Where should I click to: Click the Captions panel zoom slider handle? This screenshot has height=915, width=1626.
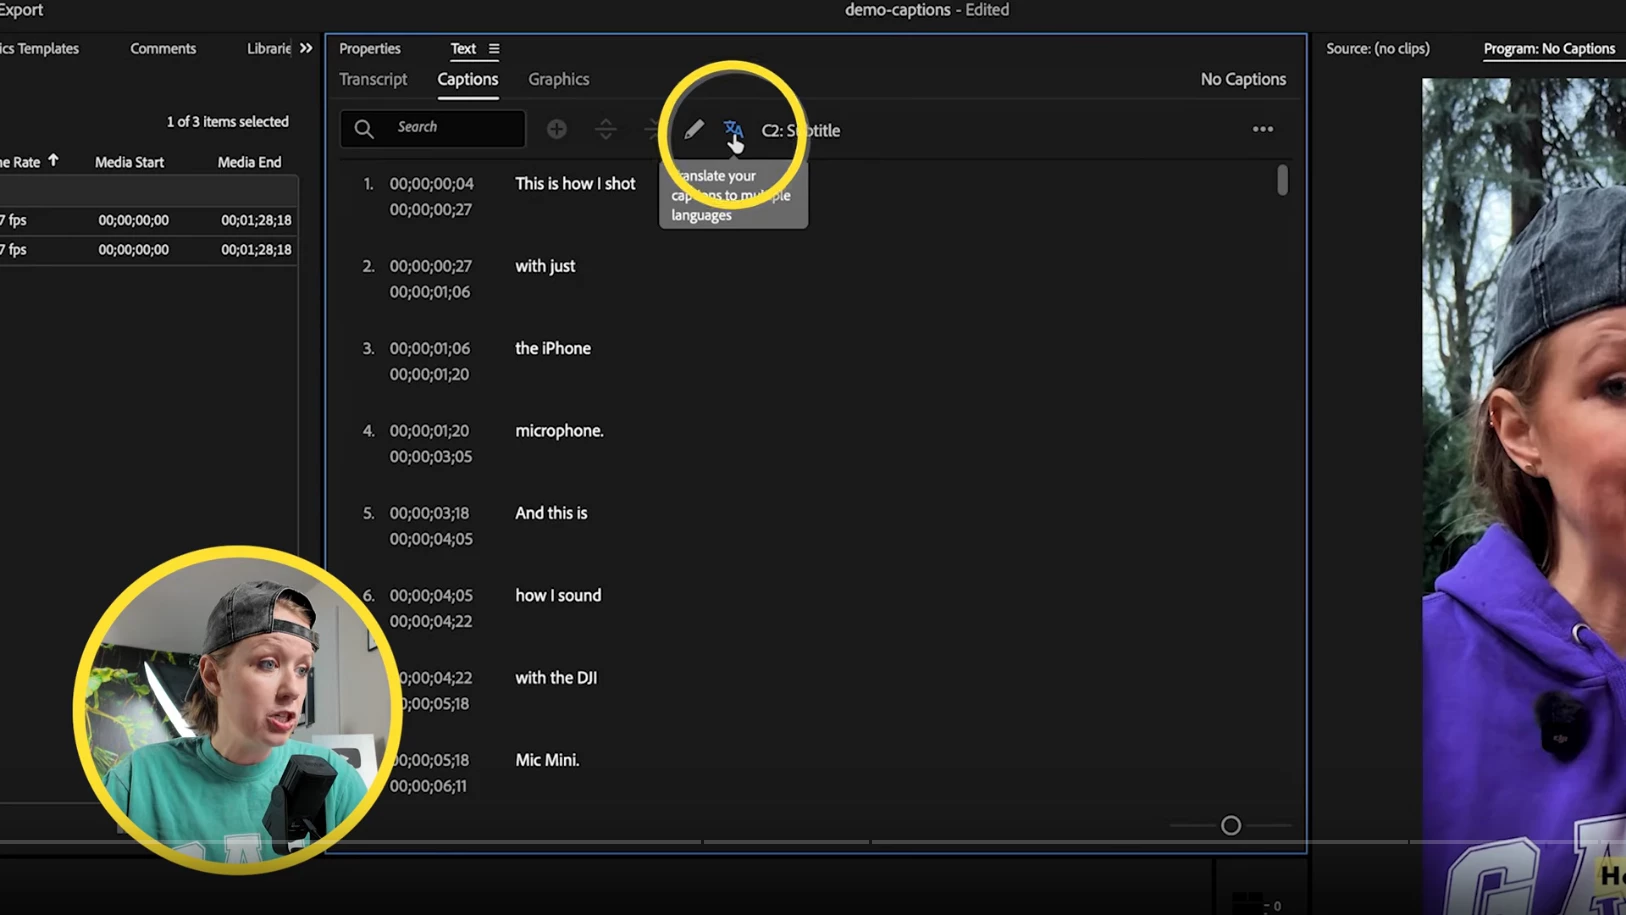pyautogui.click(x=1231, y=825)
